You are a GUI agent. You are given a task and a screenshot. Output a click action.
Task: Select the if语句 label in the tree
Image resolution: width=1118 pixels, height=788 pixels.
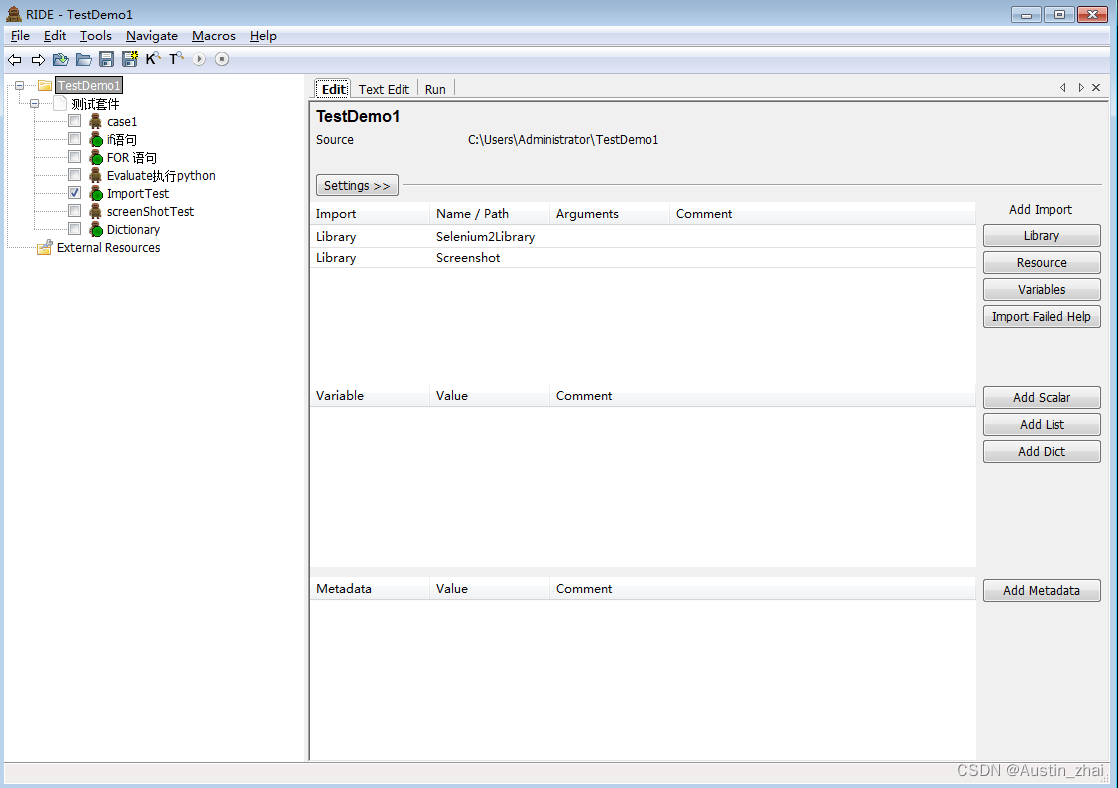[x=122, y=140]
